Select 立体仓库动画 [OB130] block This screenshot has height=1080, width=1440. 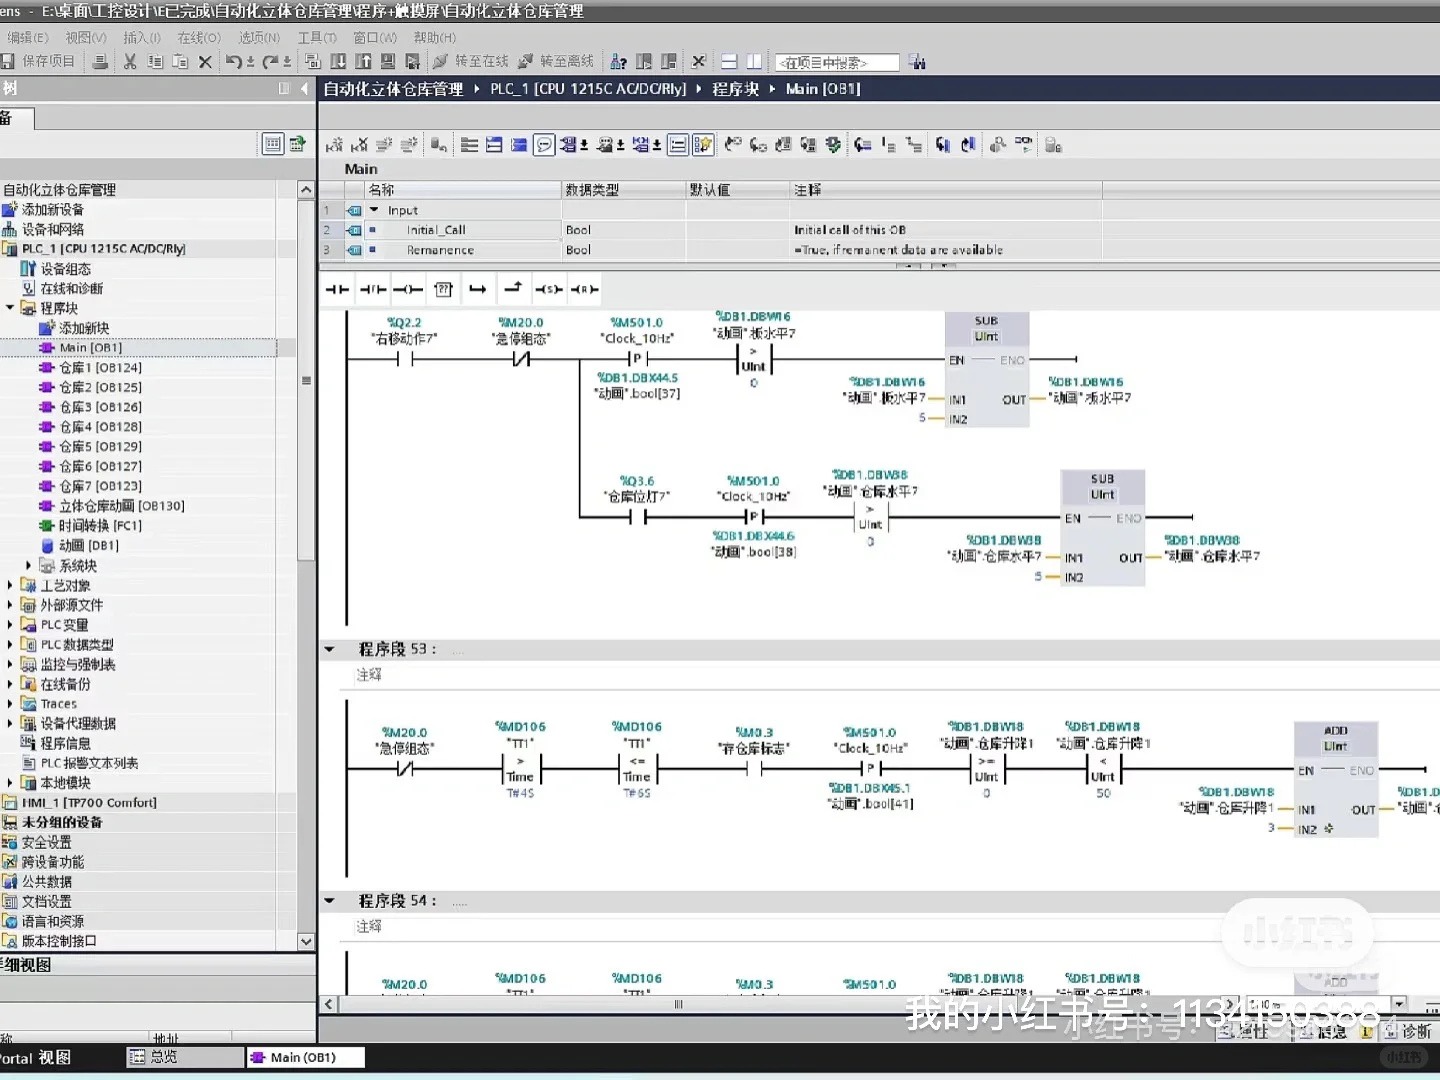tap(121, 506)
